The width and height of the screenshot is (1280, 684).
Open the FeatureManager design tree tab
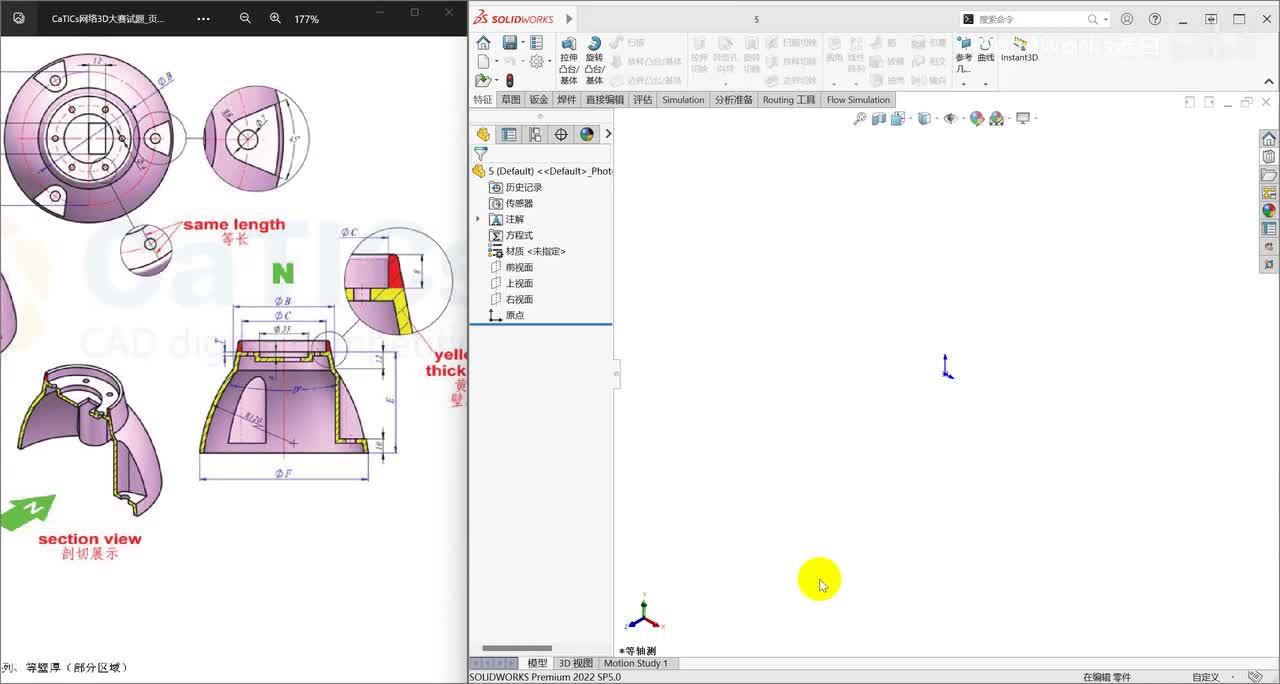point(483,134)
